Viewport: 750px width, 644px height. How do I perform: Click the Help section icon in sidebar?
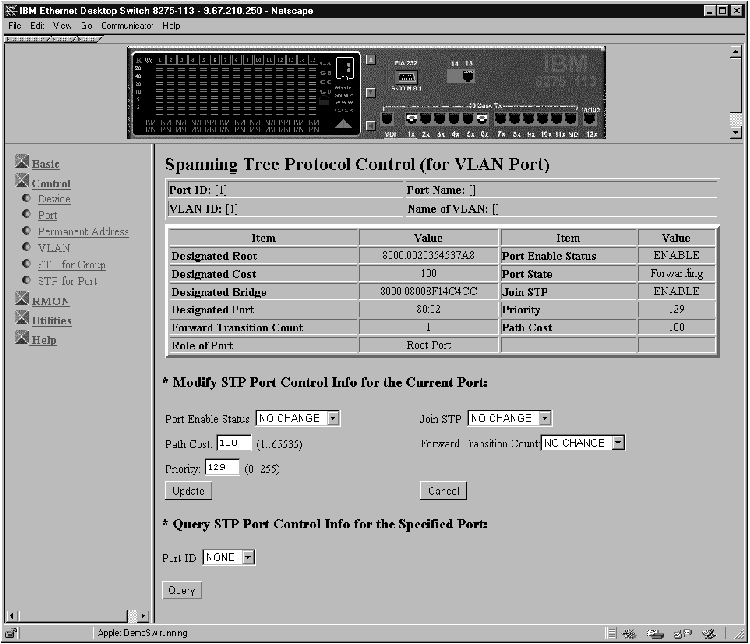click(x=23, y=340)
